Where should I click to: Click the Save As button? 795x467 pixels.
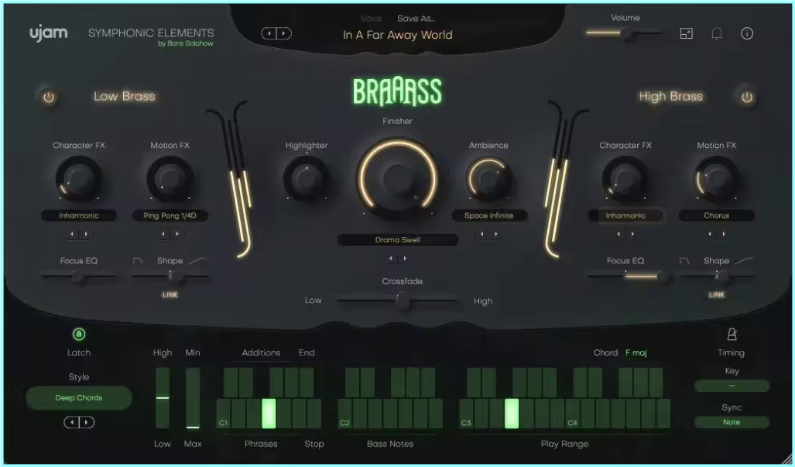(416, 18)
